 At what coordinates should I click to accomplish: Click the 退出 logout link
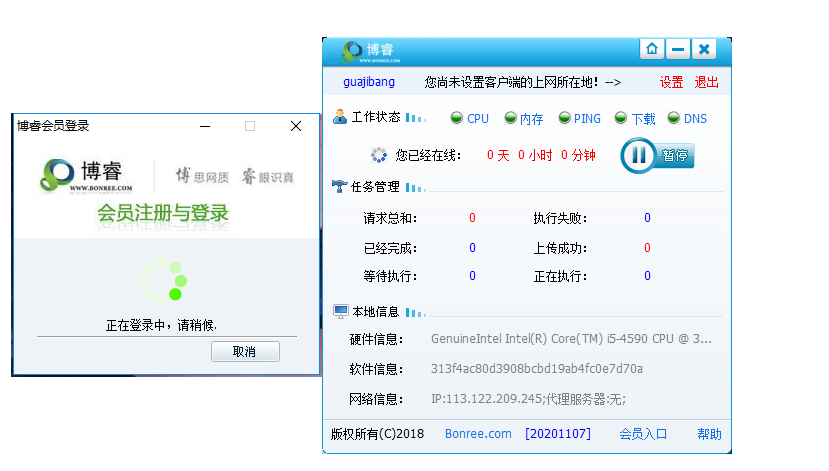[x=706, y=82]
